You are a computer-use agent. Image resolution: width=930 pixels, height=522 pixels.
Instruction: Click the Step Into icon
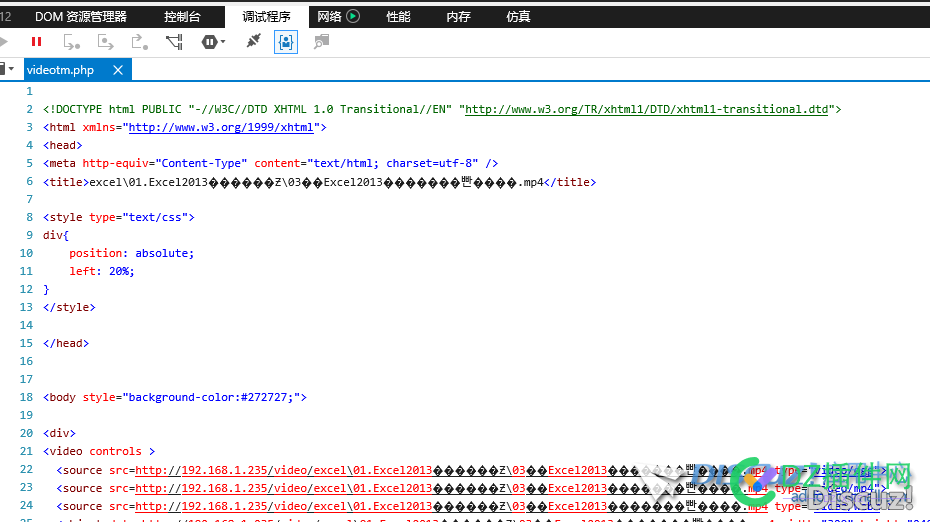click(x=71, y=42)
